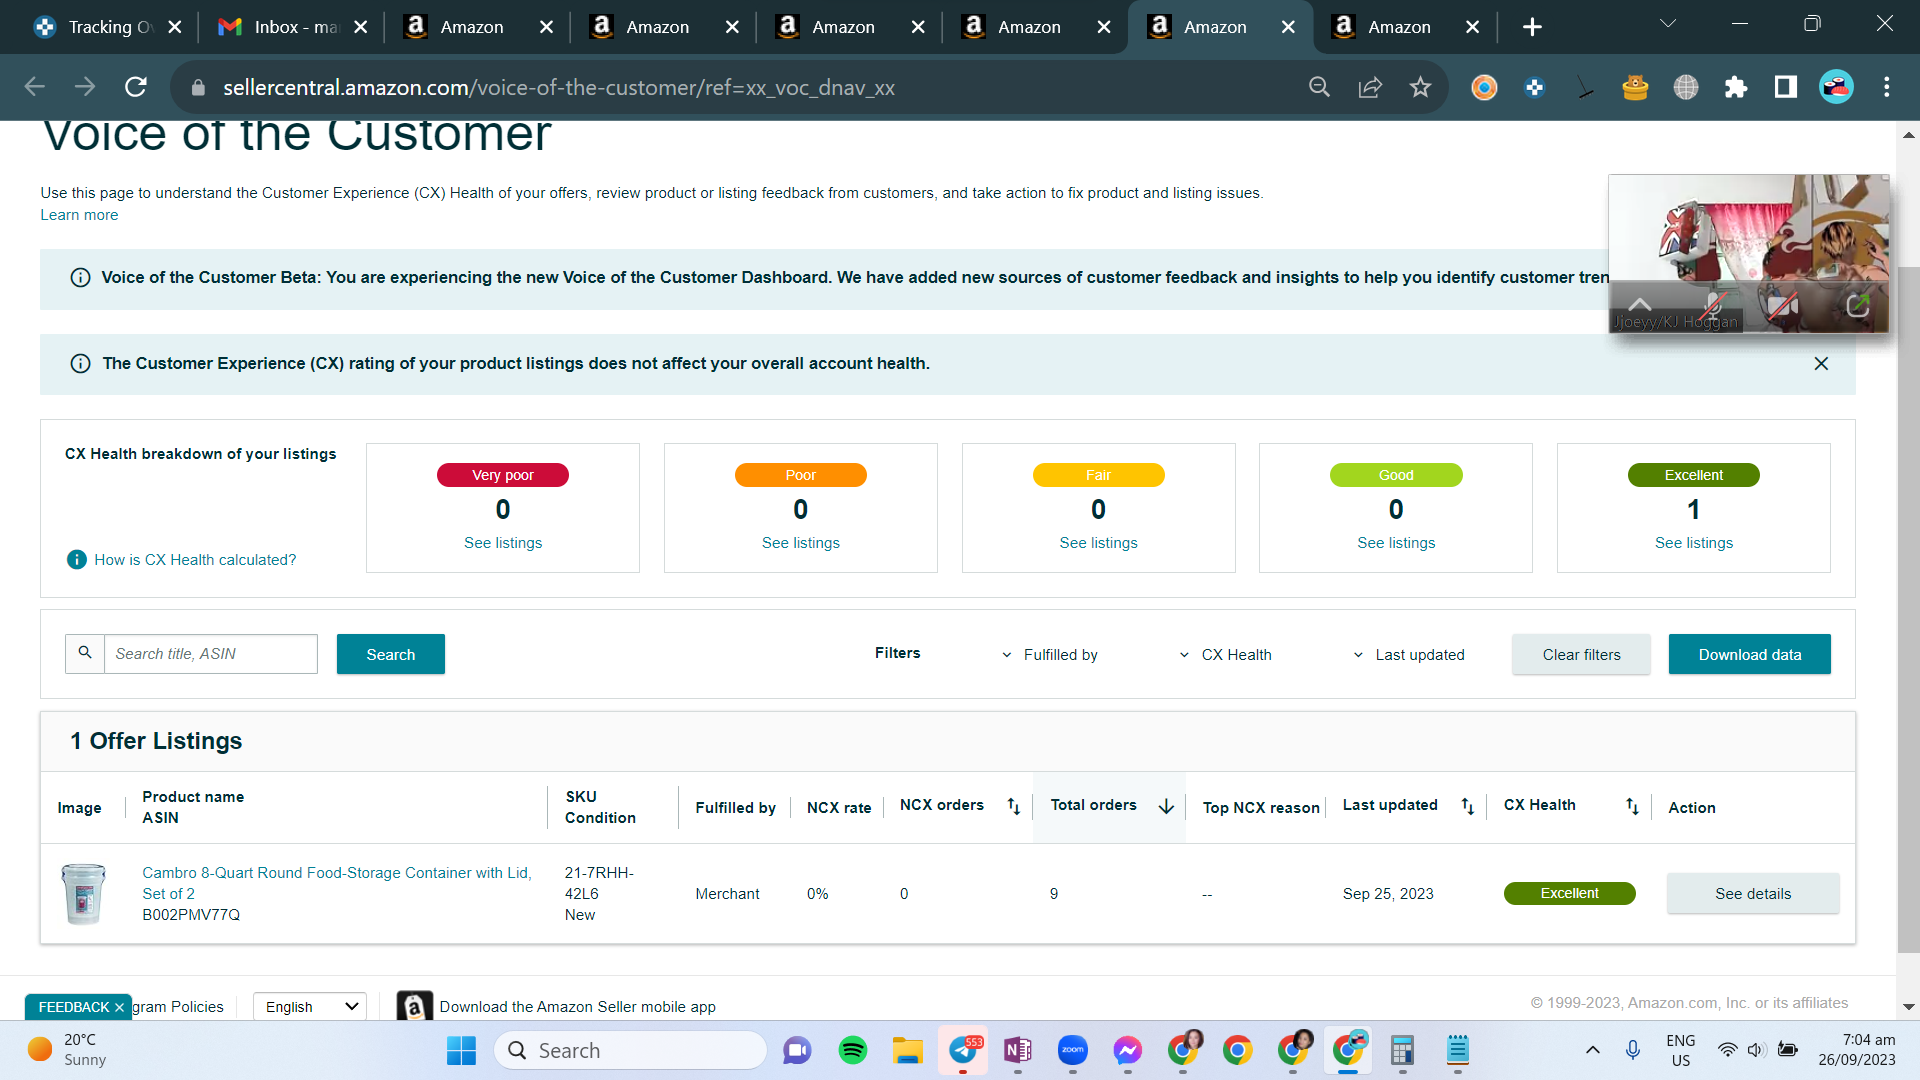Go back to the previous page

pyautogui.click(x=35, y=88)
